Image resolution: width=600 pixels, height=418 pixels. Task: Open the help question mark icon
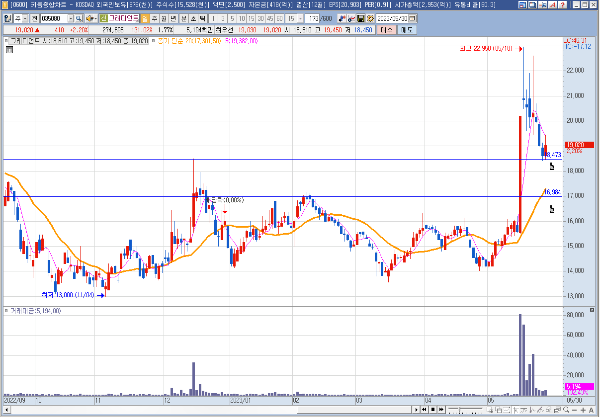click(562, 5)
